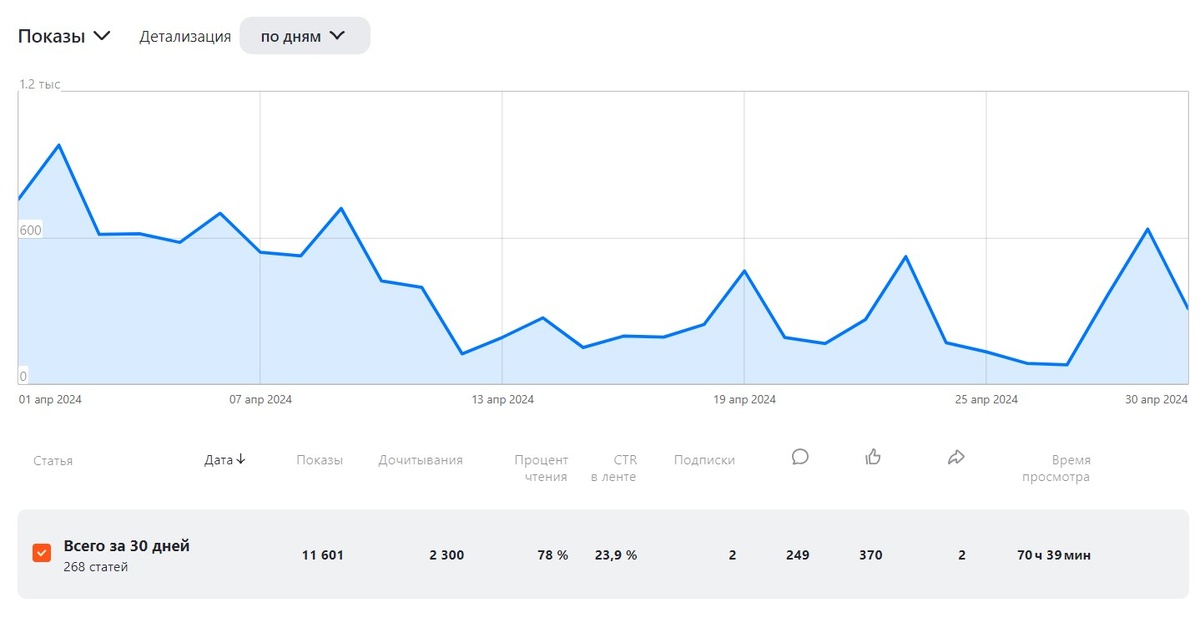Click the likes thumbs-up column icon
The height and width of the screenshot is (618, 1200).
pyautogui.click(x=873, y=457)
